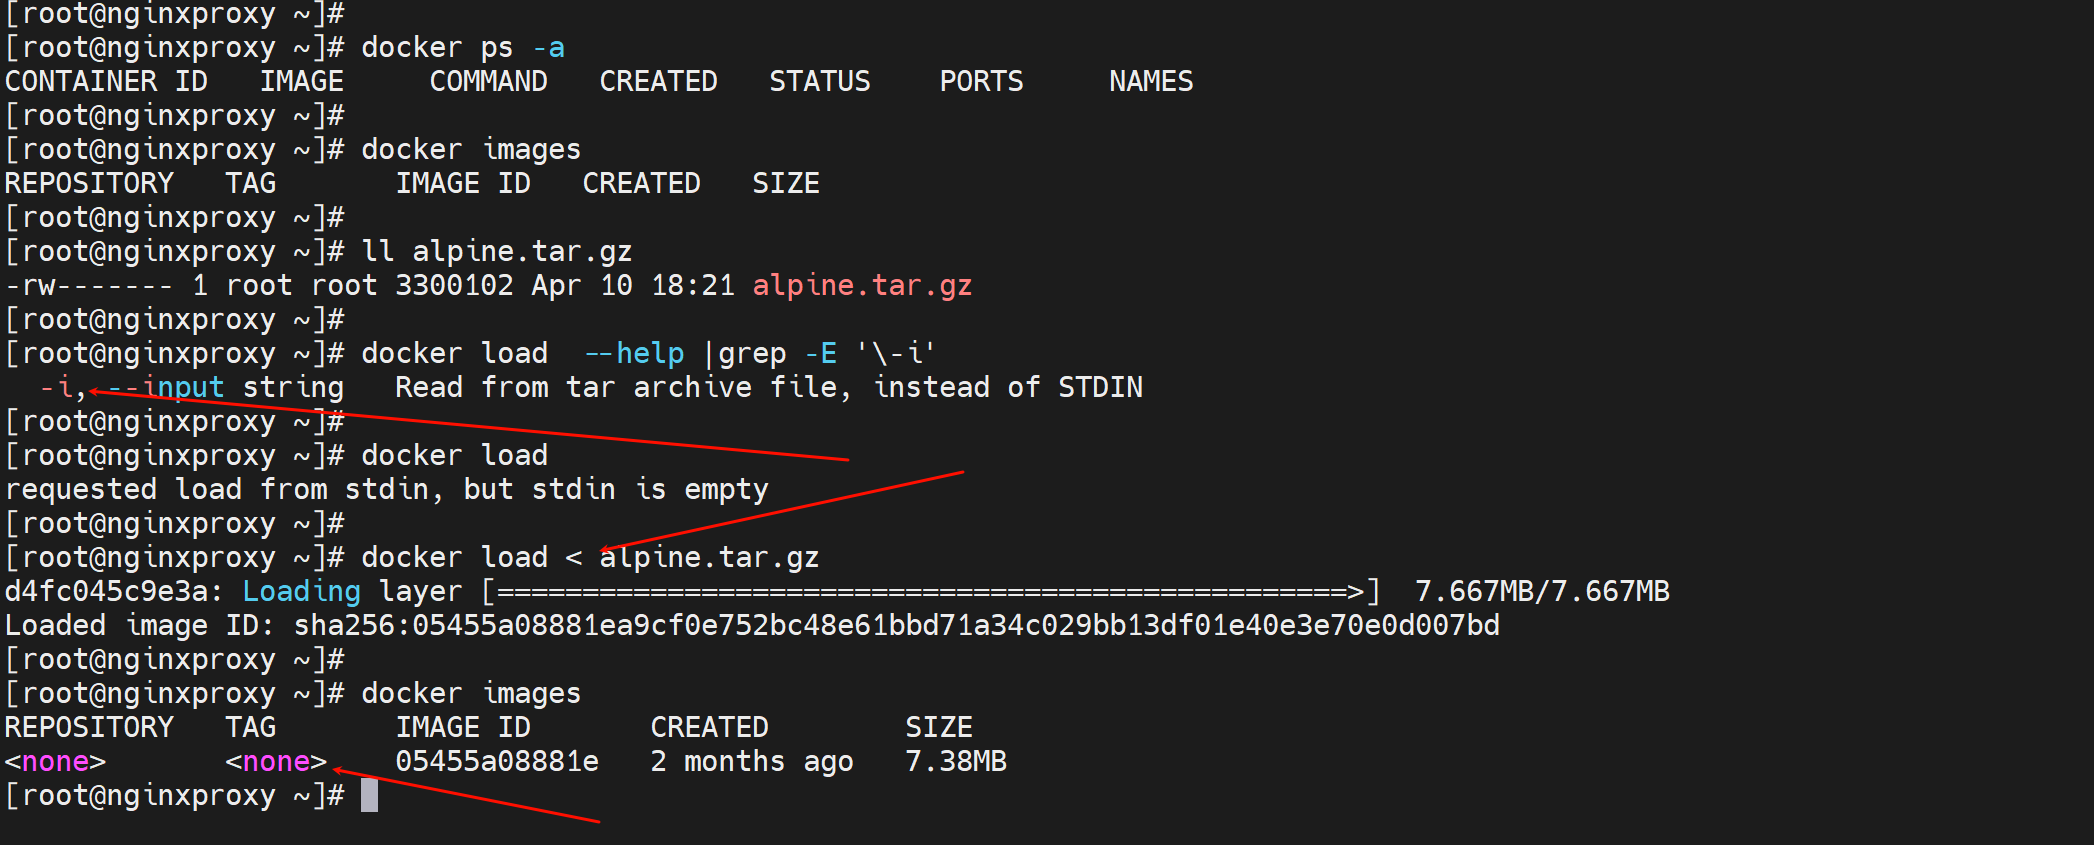Click the sha256 loaded image ID hash

coord(896,626)
